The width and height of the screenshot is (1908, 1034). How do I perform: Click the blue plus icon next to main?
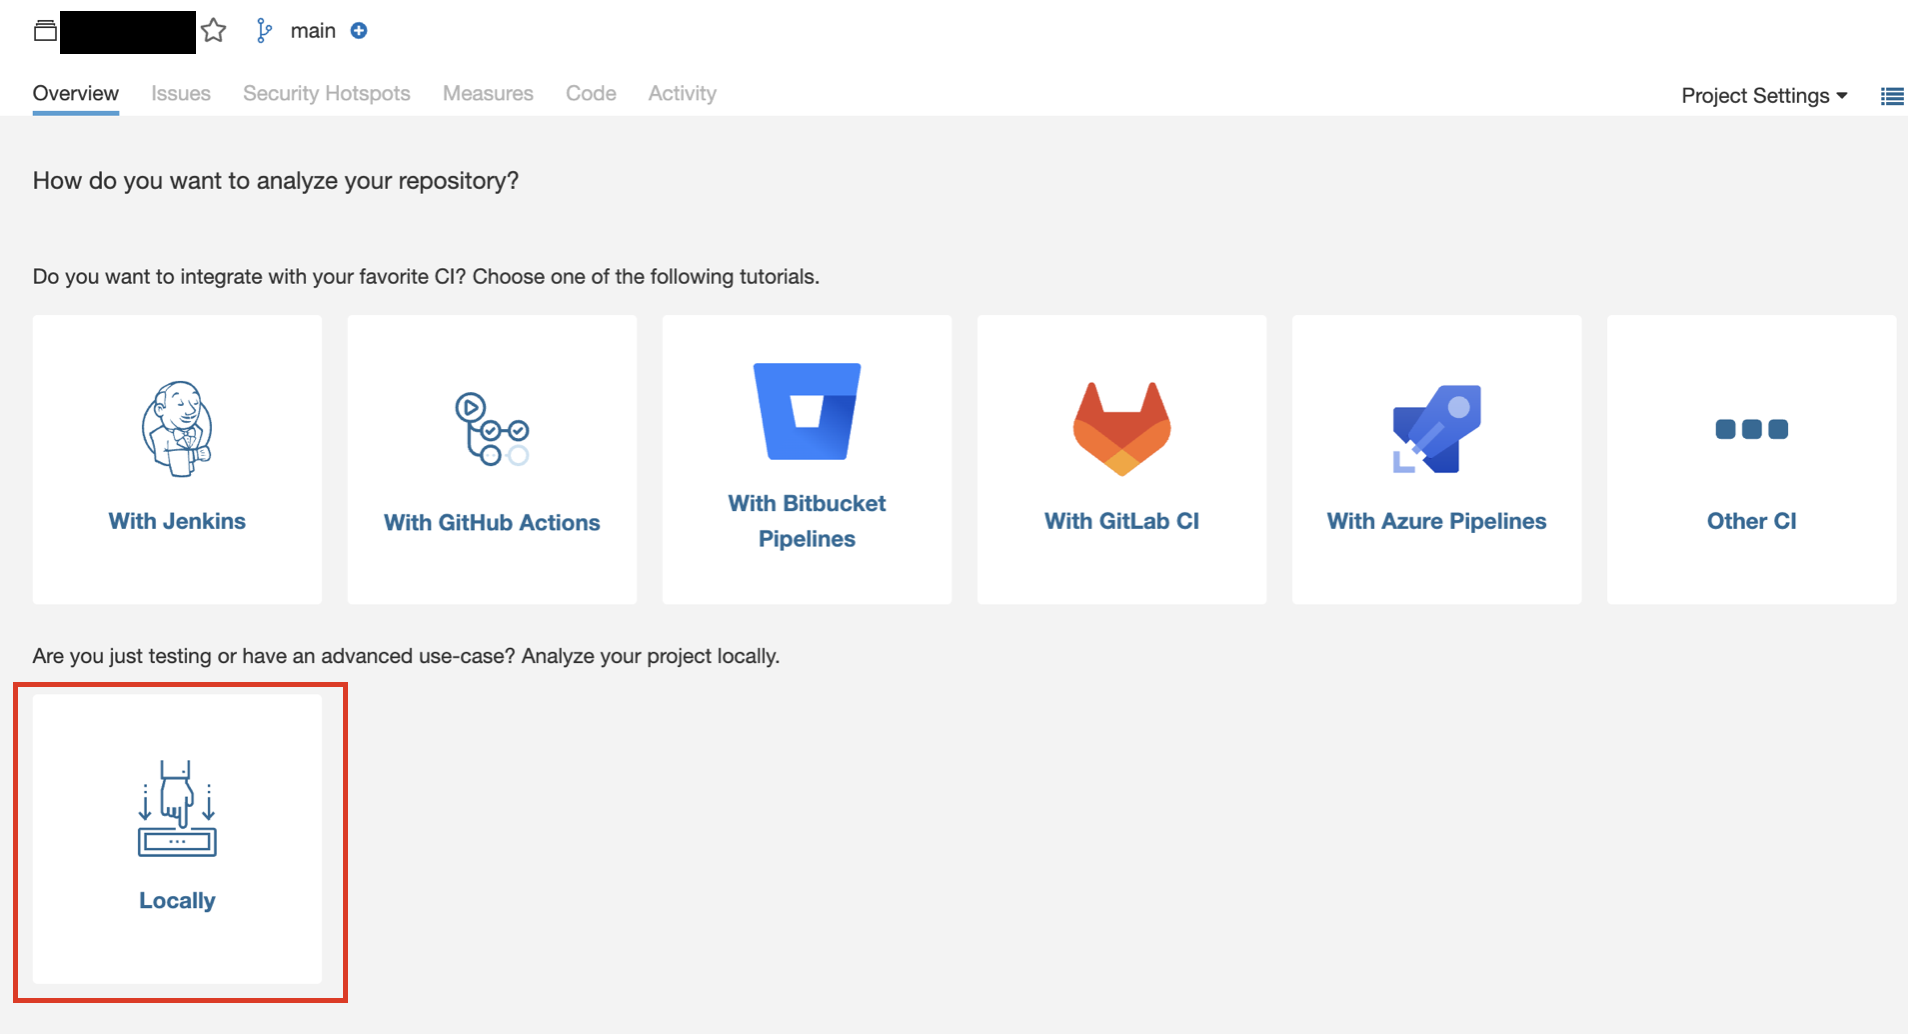pos(359,31)
